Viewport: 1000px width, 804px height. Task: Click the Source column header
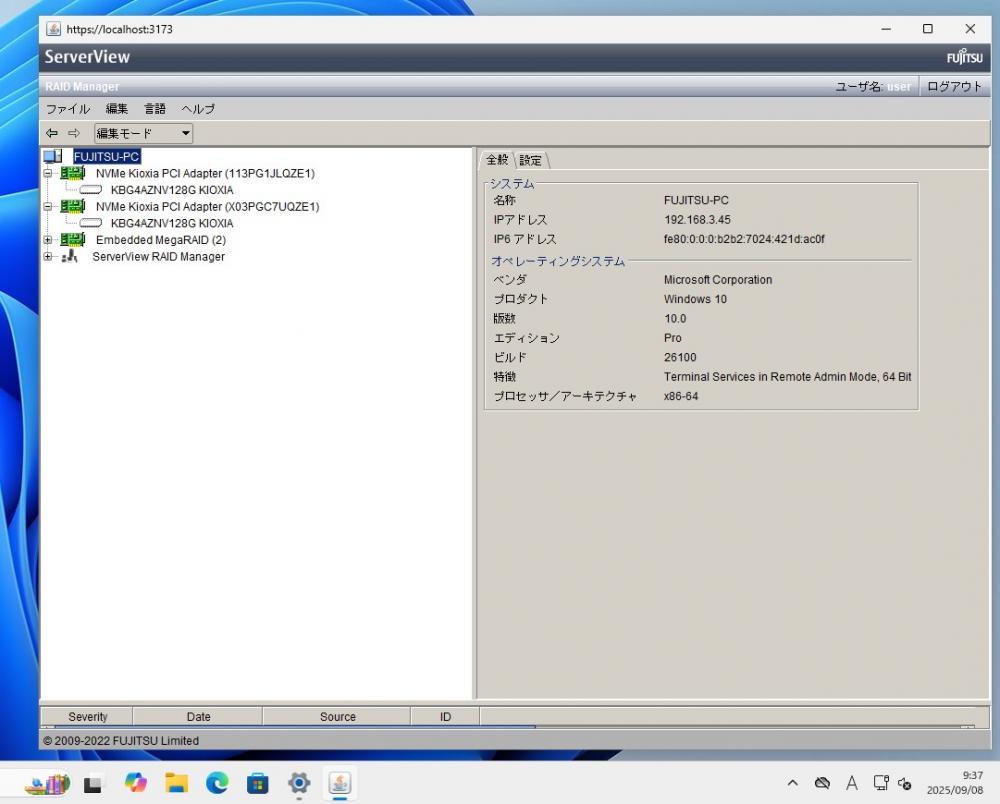[337, 717]
